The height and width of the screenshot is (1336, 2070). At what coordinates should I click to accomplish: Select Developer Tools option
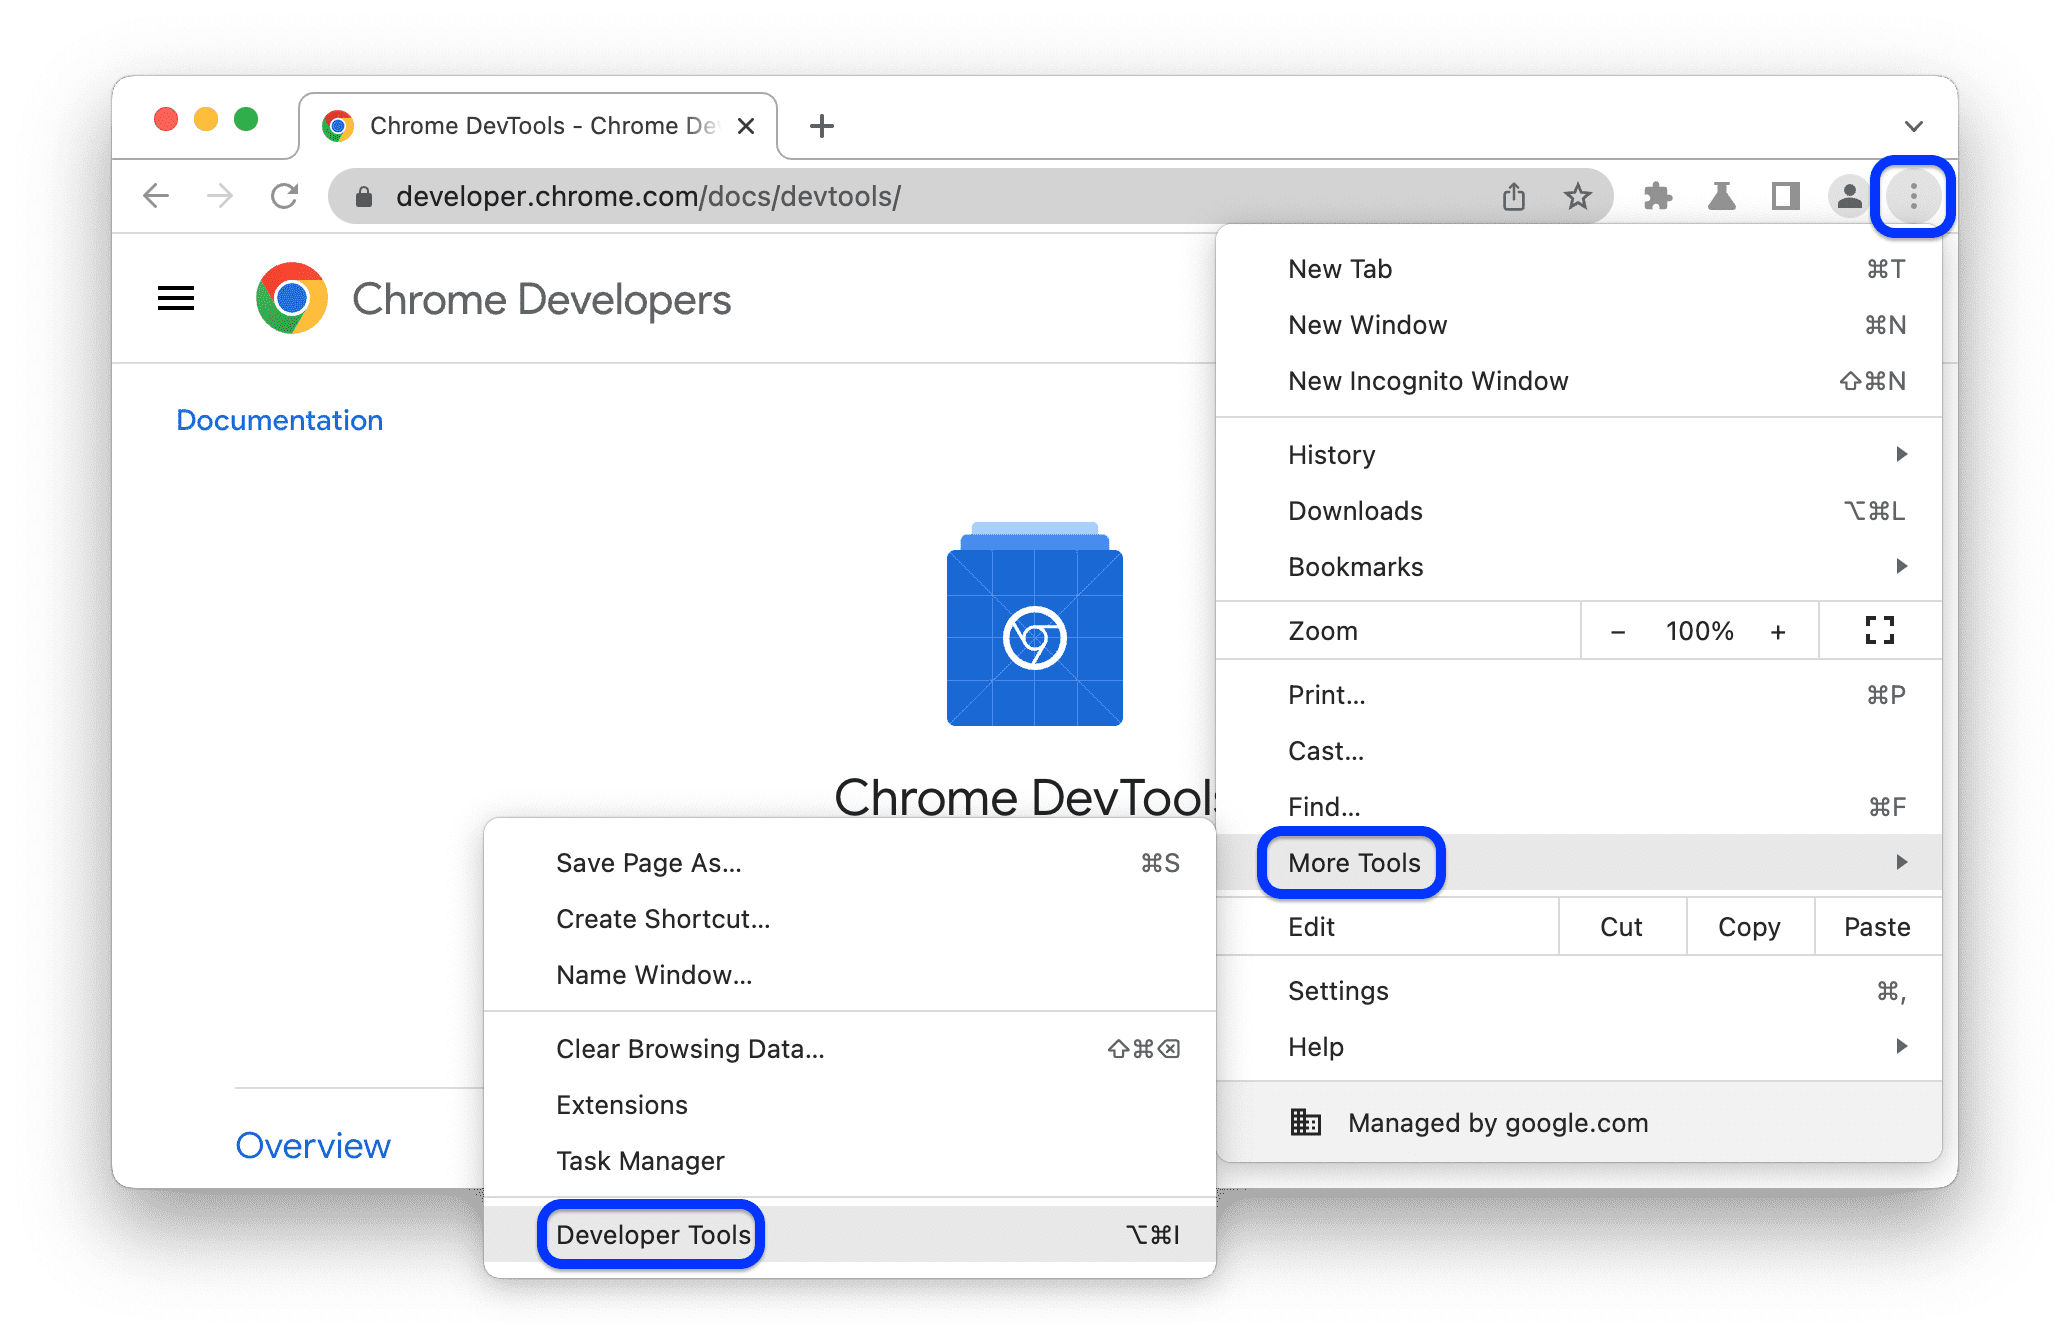[655, 1191]
